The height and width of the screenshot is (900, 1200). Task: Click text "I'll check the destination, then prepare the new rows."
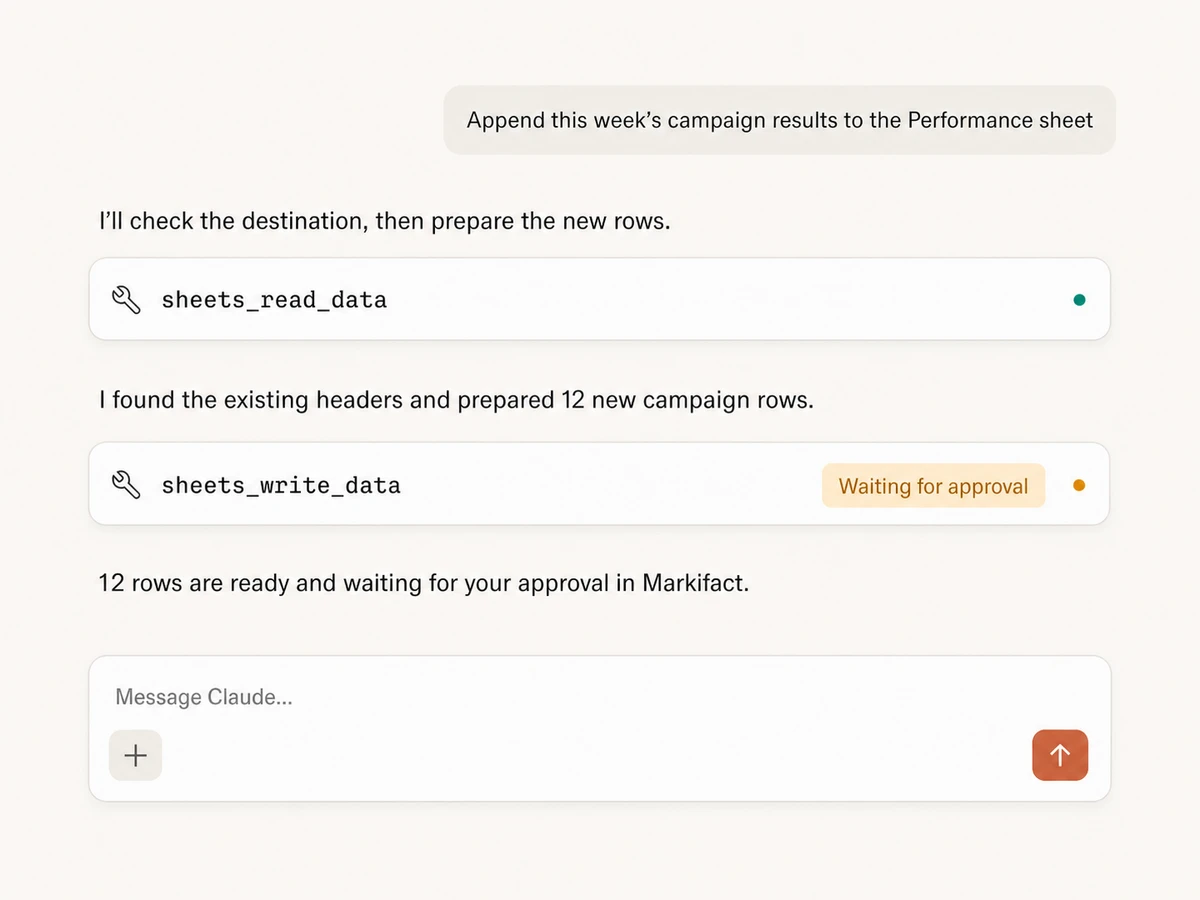[385, 221]
